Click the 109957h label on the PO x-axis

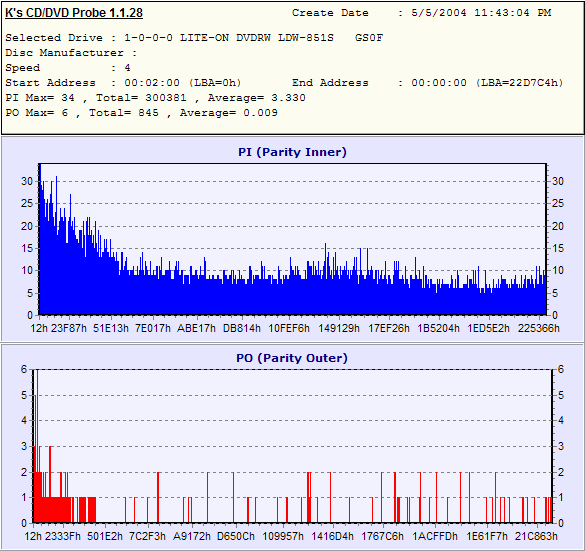click(x=283, y=536)
